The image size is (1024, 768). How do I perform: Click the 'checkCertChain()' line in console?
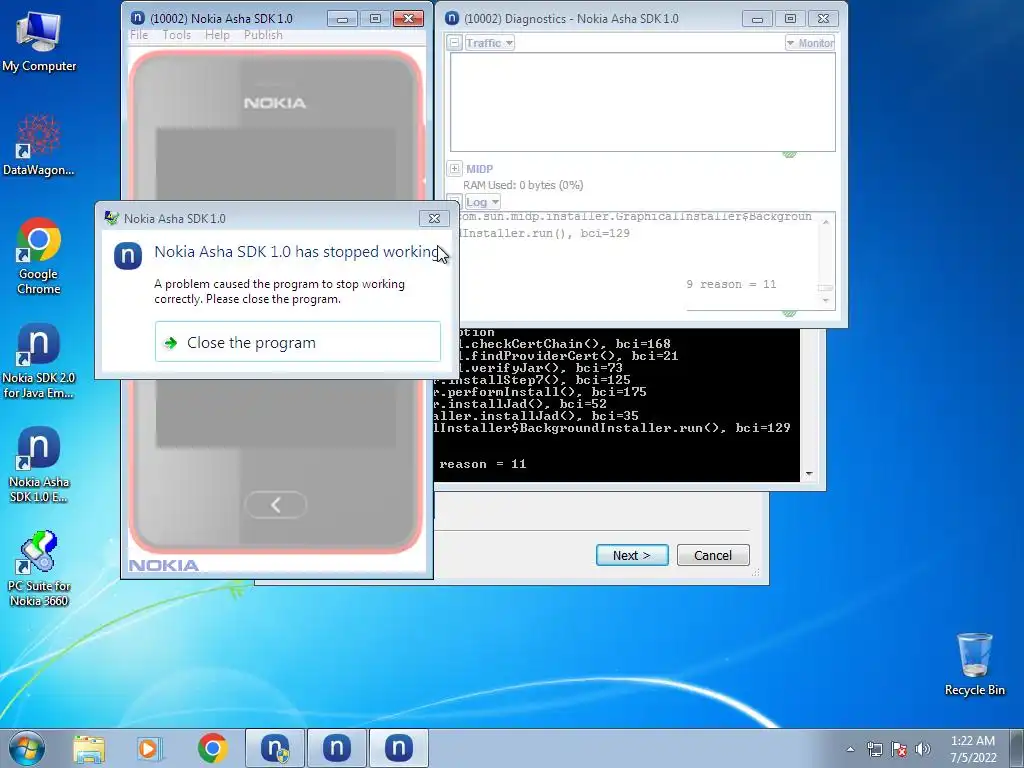coord(565,344)
